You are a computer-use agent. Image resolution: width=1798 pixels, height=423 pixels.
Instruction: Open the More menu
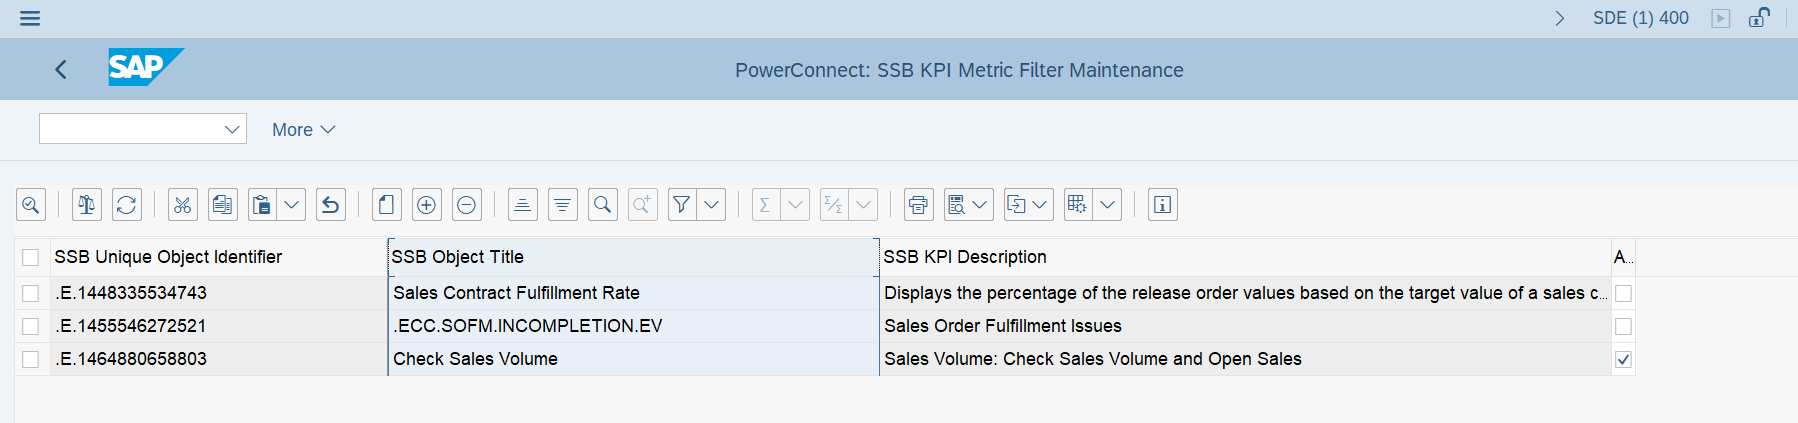coord(303,130)
